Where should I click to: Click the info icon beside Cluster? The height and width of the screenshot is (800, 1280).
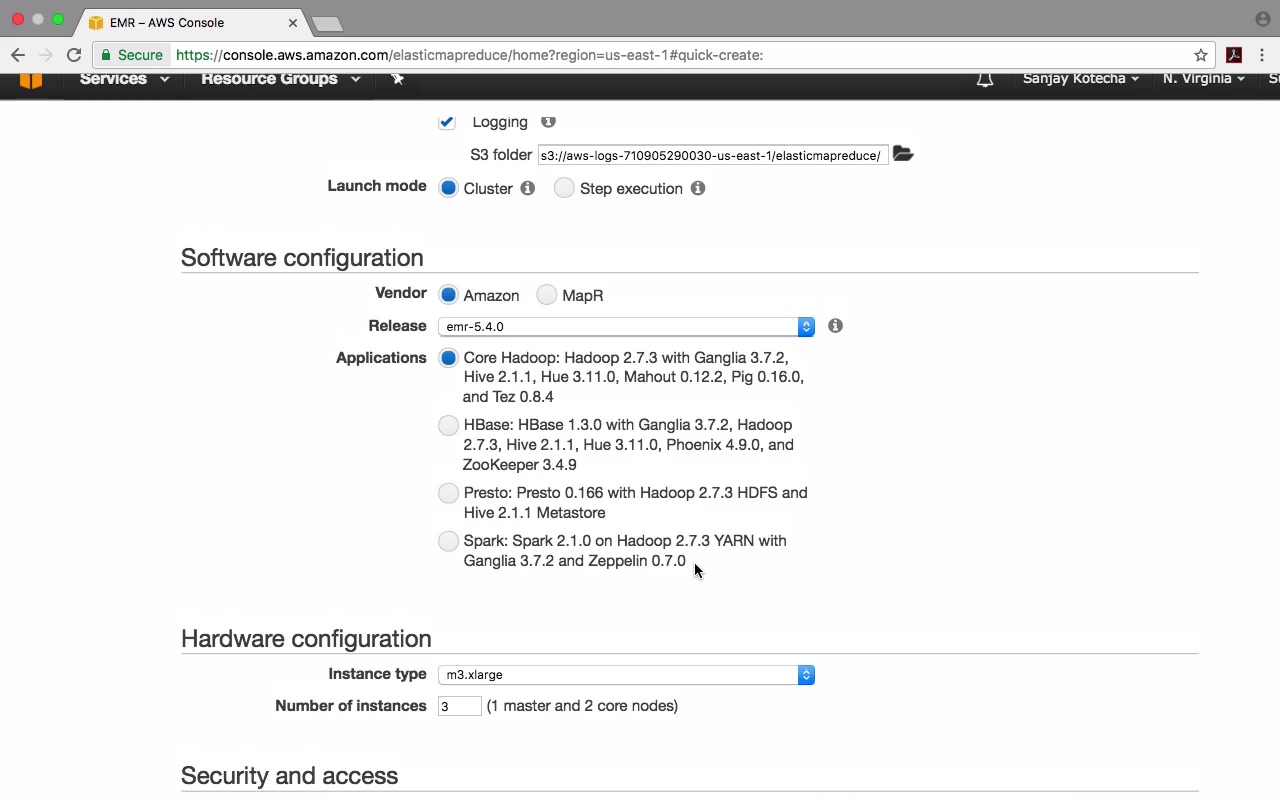(x=527, y=188)
